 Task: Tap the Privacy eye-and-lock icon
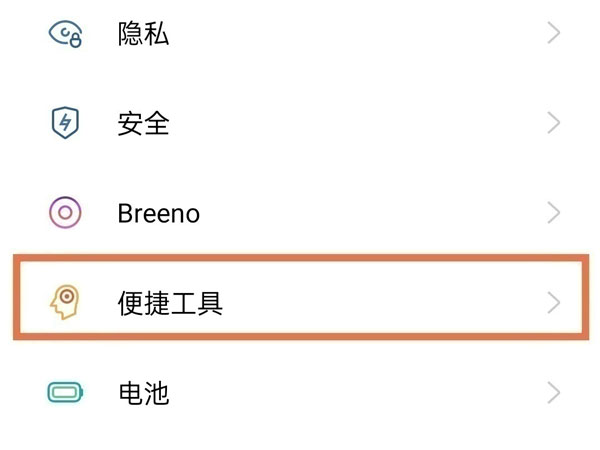(64, 34)
